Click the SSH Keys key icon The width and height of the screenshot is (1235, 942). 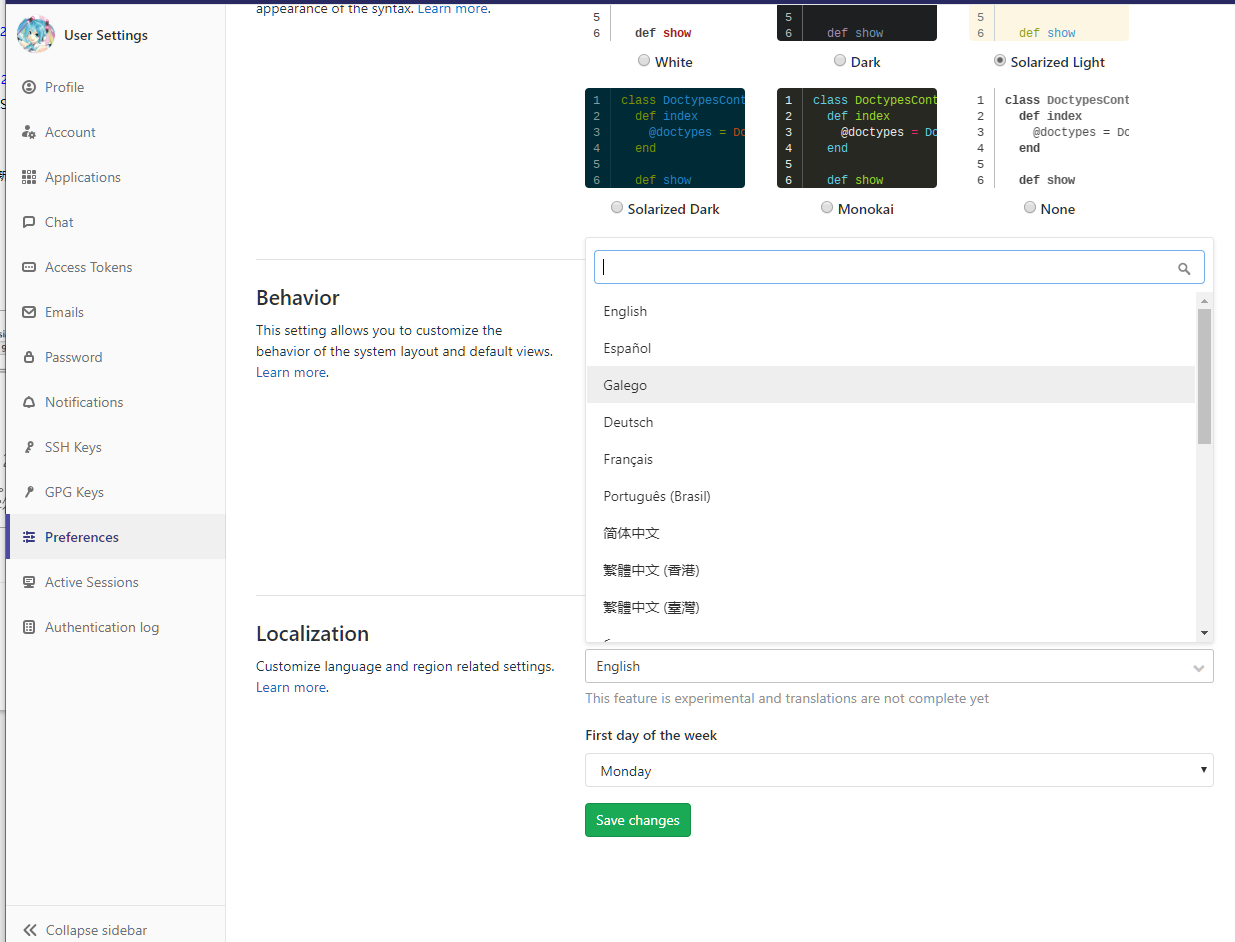tap(29, 447)
